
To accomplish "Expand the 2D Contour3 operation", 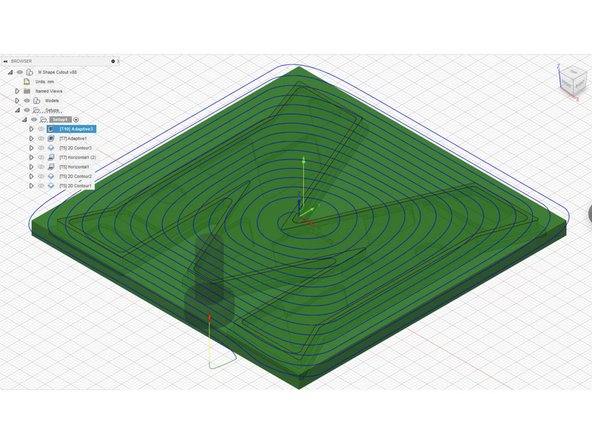I will (31, 148).
